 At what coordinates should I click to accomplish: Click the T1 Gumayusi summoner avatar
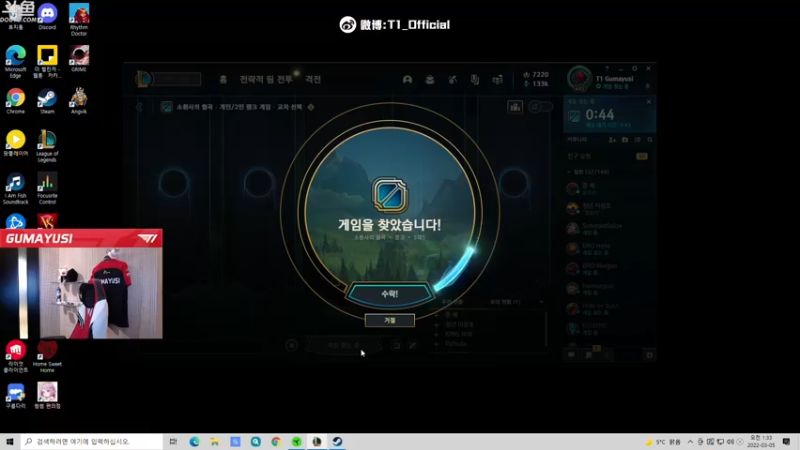580,79
